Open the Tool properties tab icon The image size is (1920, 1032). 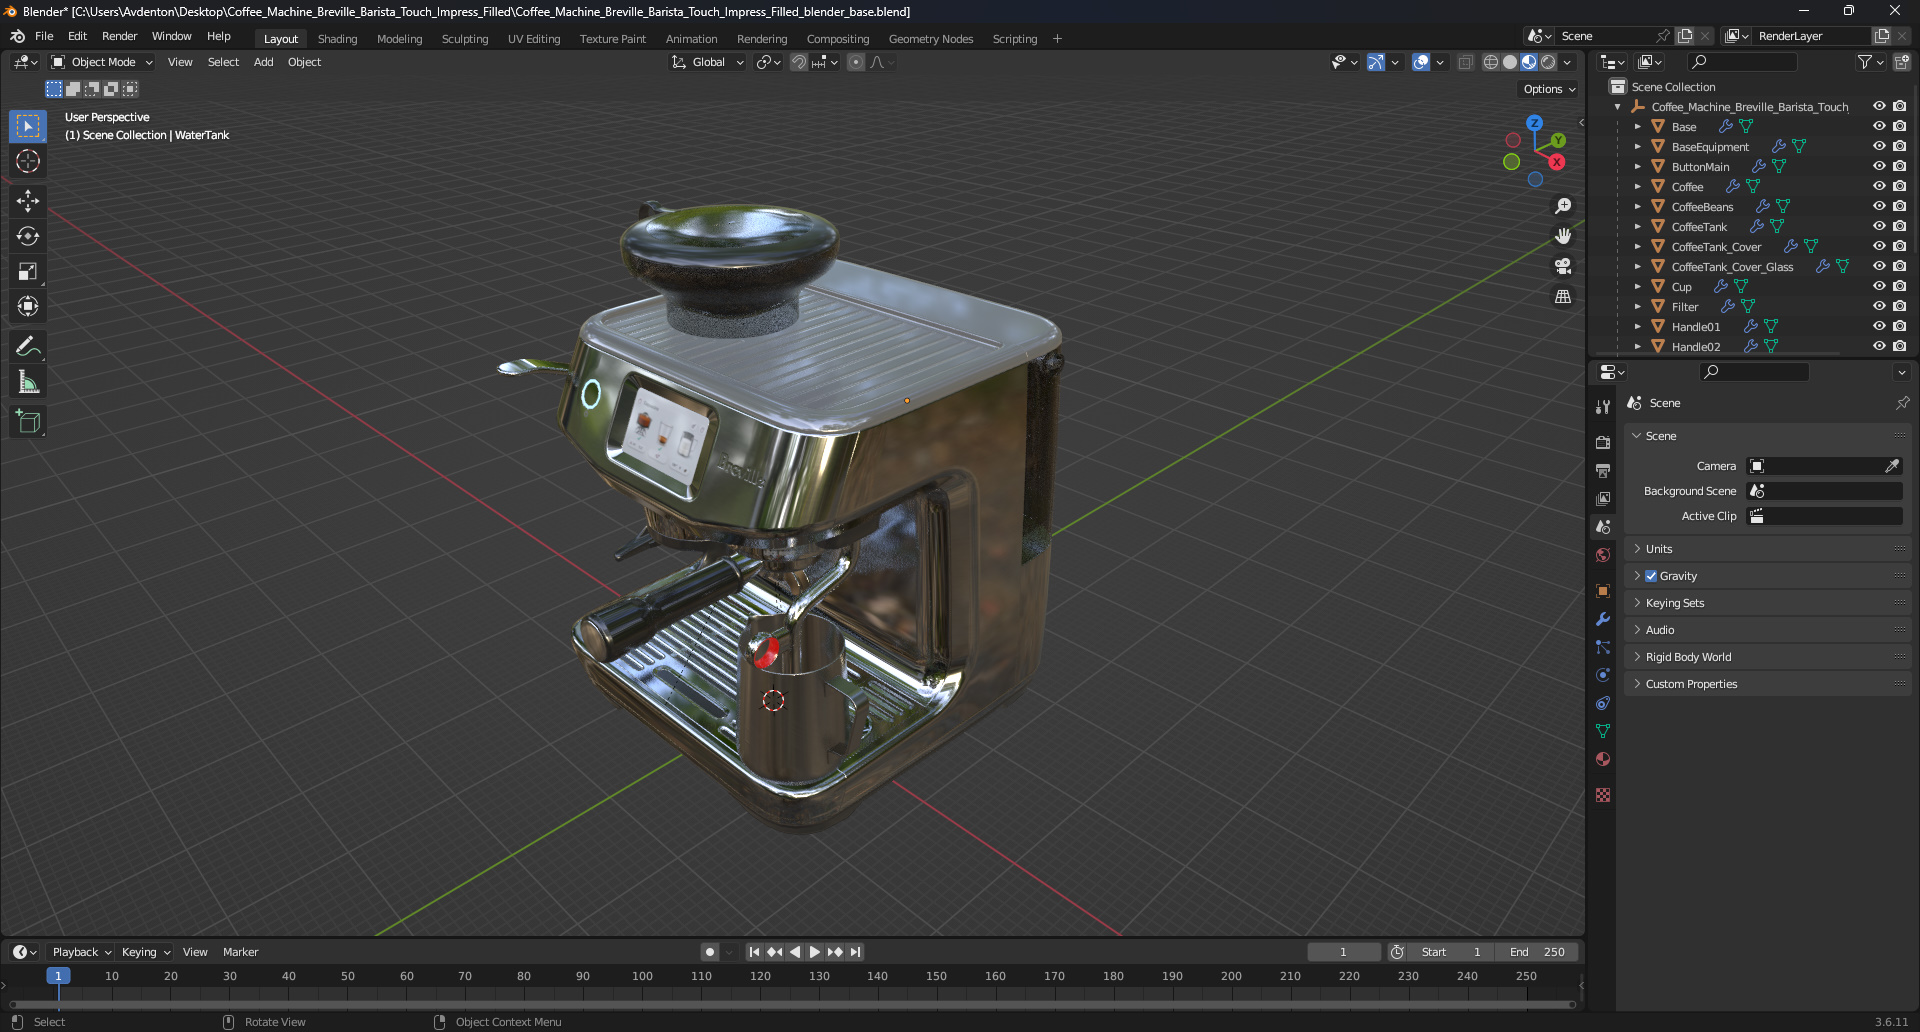[1603, 407]
